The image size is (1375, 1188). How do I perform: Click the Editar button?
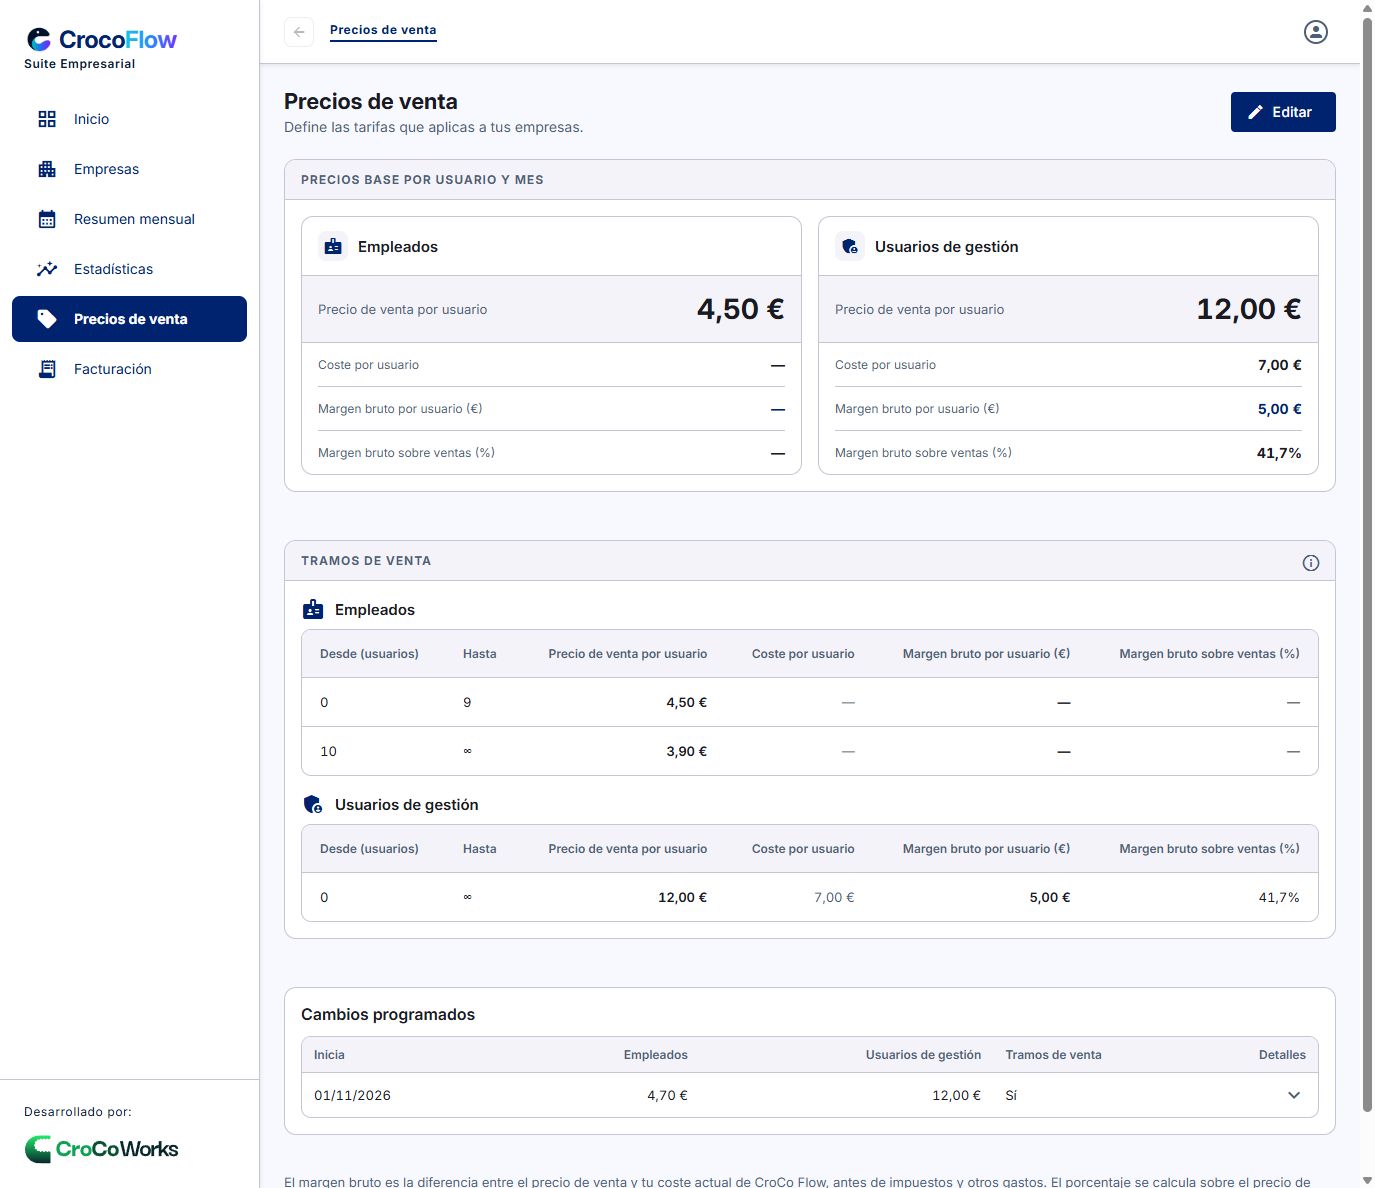point(1283,112)
